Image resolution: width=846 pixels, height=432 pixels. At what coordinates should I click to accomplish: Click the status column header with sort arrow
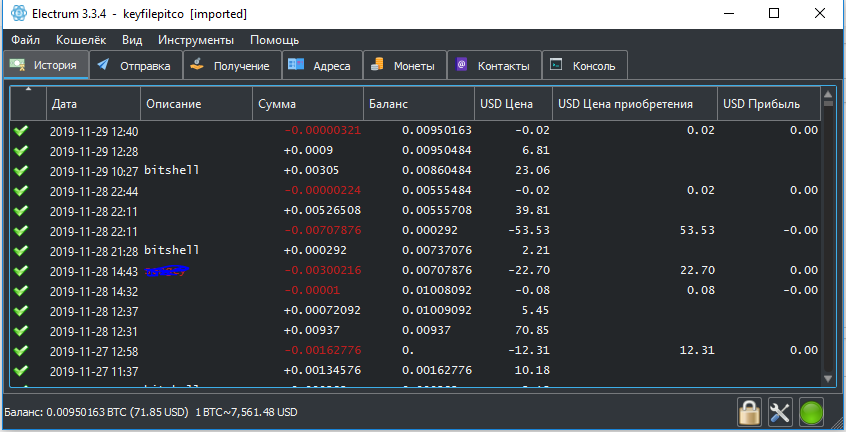click(x=28, y=104)
